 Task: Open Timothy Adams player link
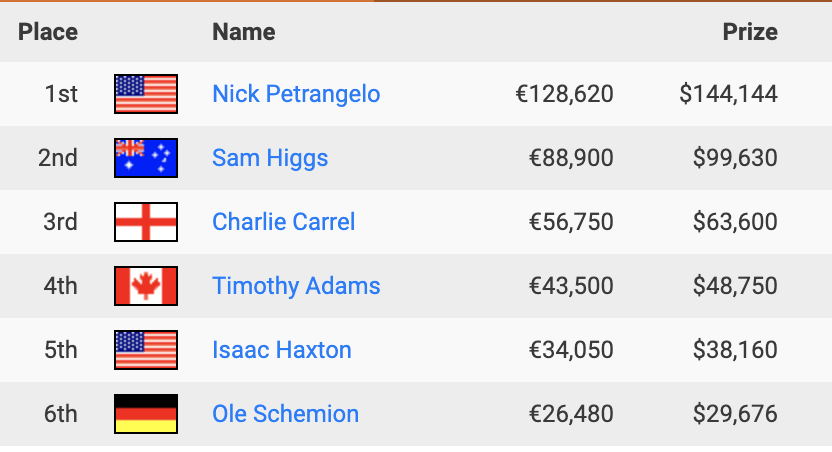pyautogui.click(x=296, y=286)
